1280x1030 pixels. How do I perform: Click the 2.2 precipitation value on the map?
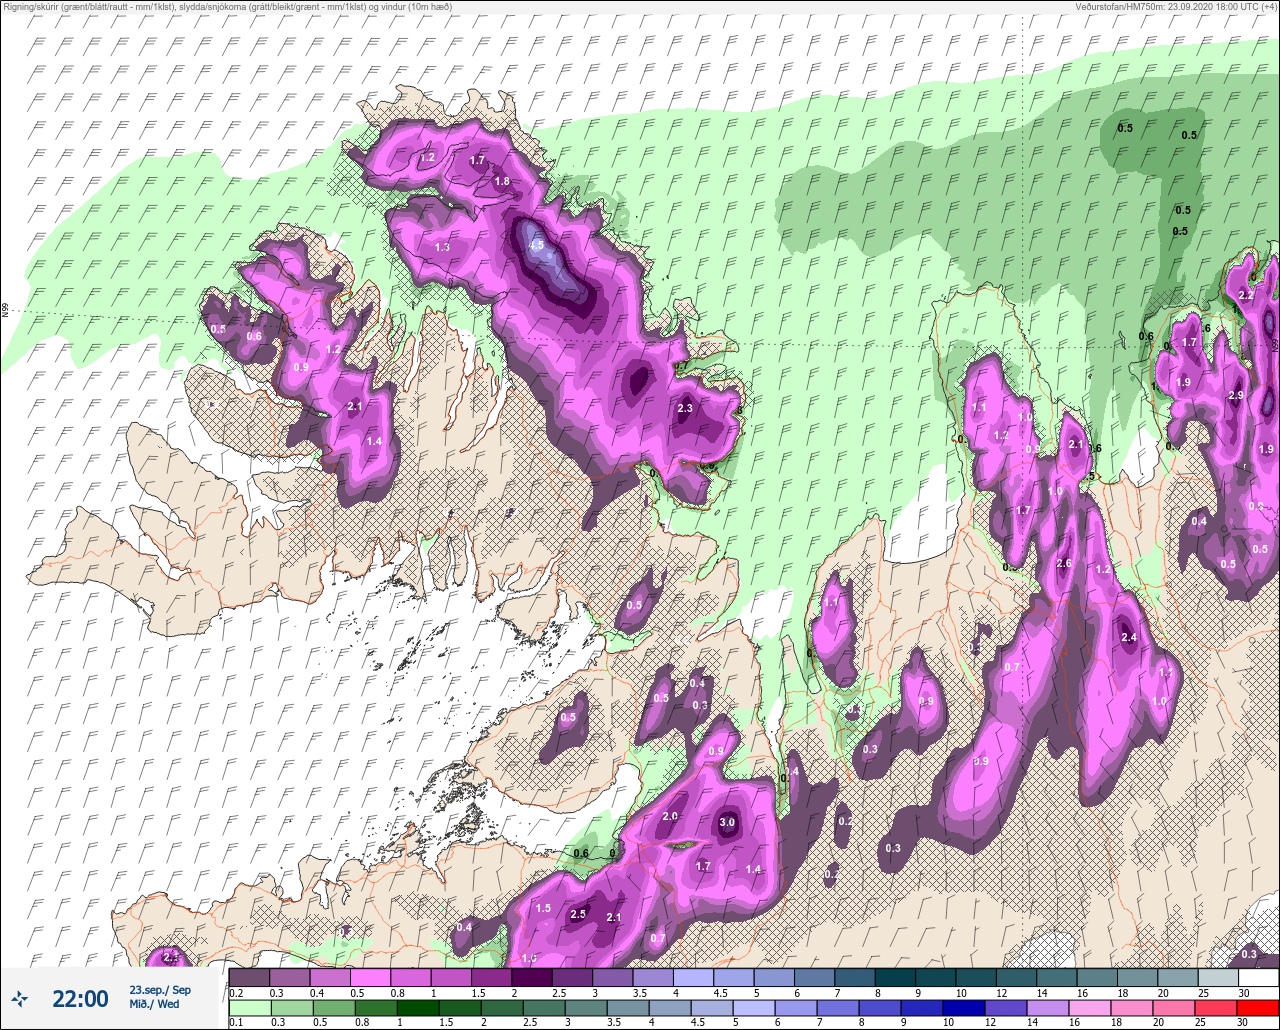1246,296
